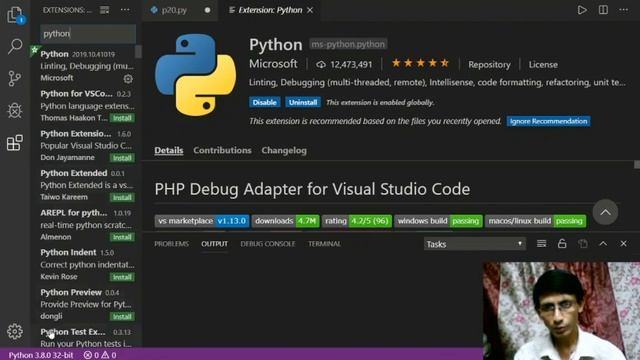Open the Repository link
Screen dimensions: 640x360
(x=489, y=64)
